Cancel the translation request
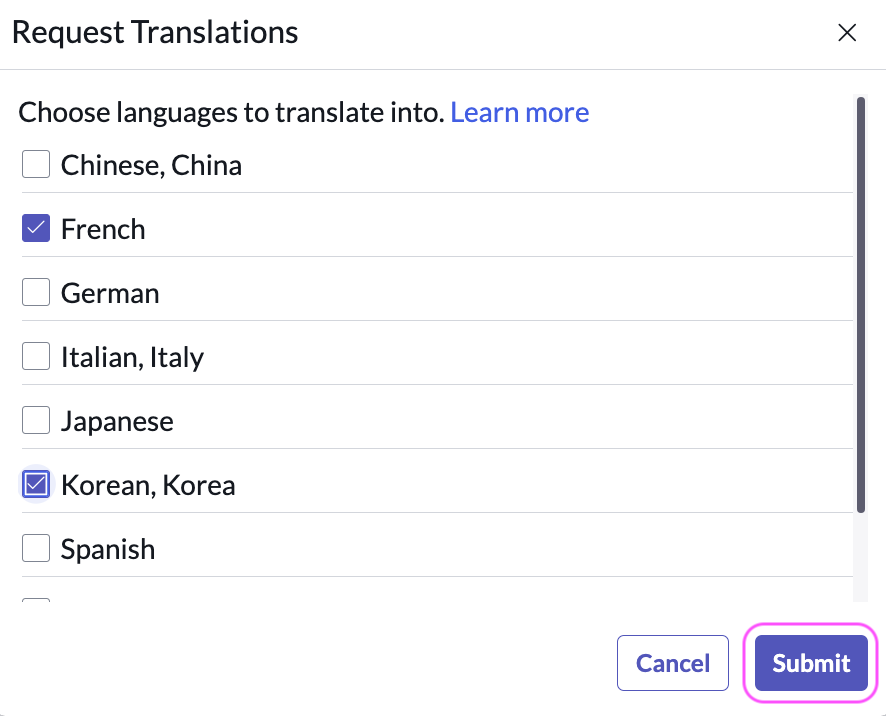This screenshot has width=886, height=716. pos(672,663)
